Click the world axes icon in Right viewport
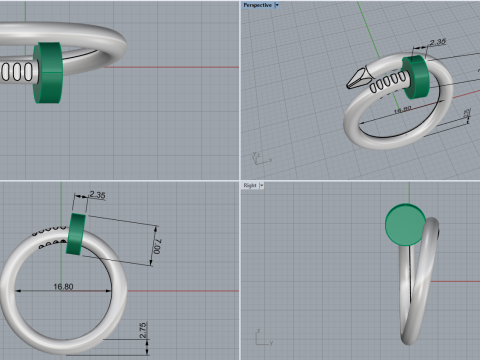480x360 pixels. [x=264, y=337]
